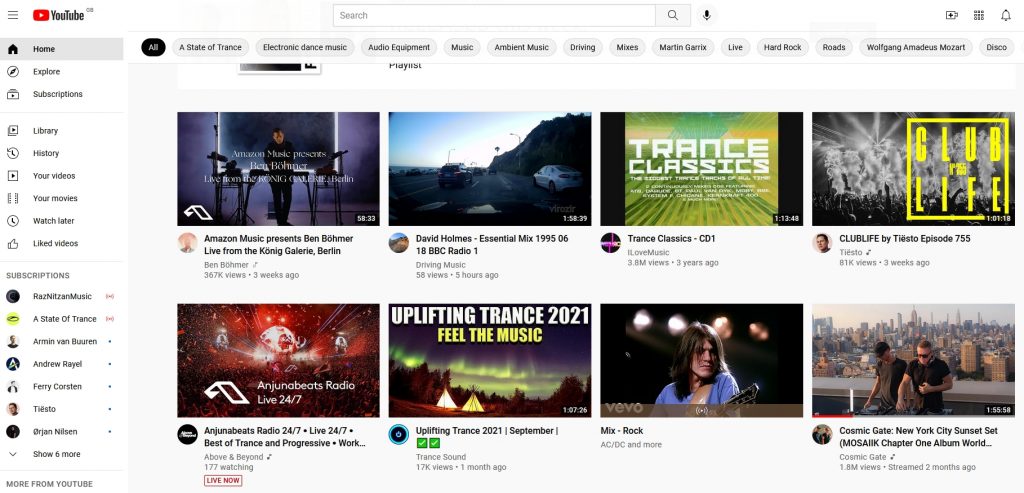Open Liked videos in the sidebar
Viewport: 1024px width, 493px height.
click(x=55, y=243)
